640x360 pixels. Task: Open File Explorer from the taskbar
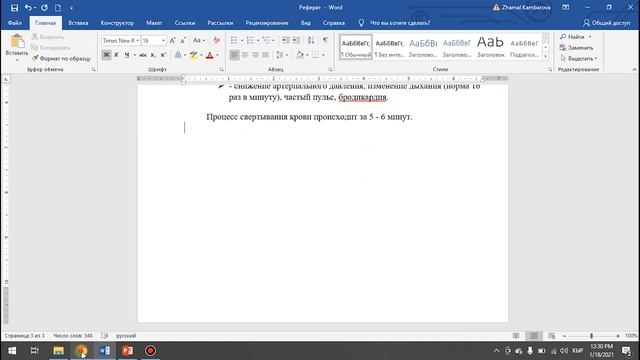click(x=58, y=351)
